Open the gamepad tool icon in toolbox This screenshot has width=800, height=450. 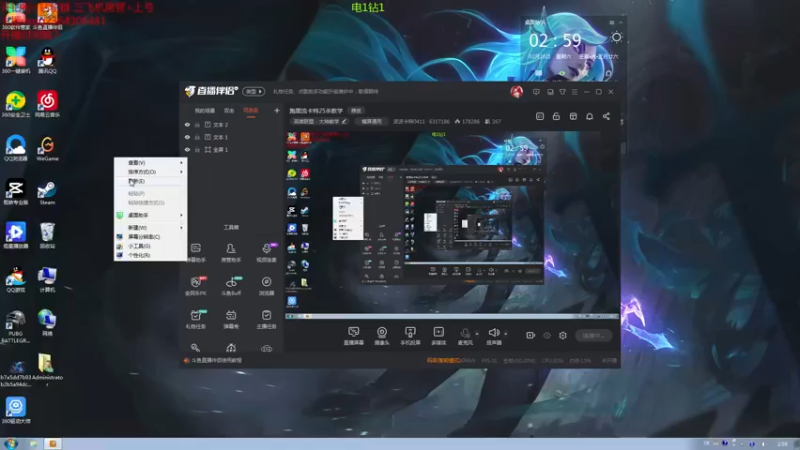click(266, 348)
